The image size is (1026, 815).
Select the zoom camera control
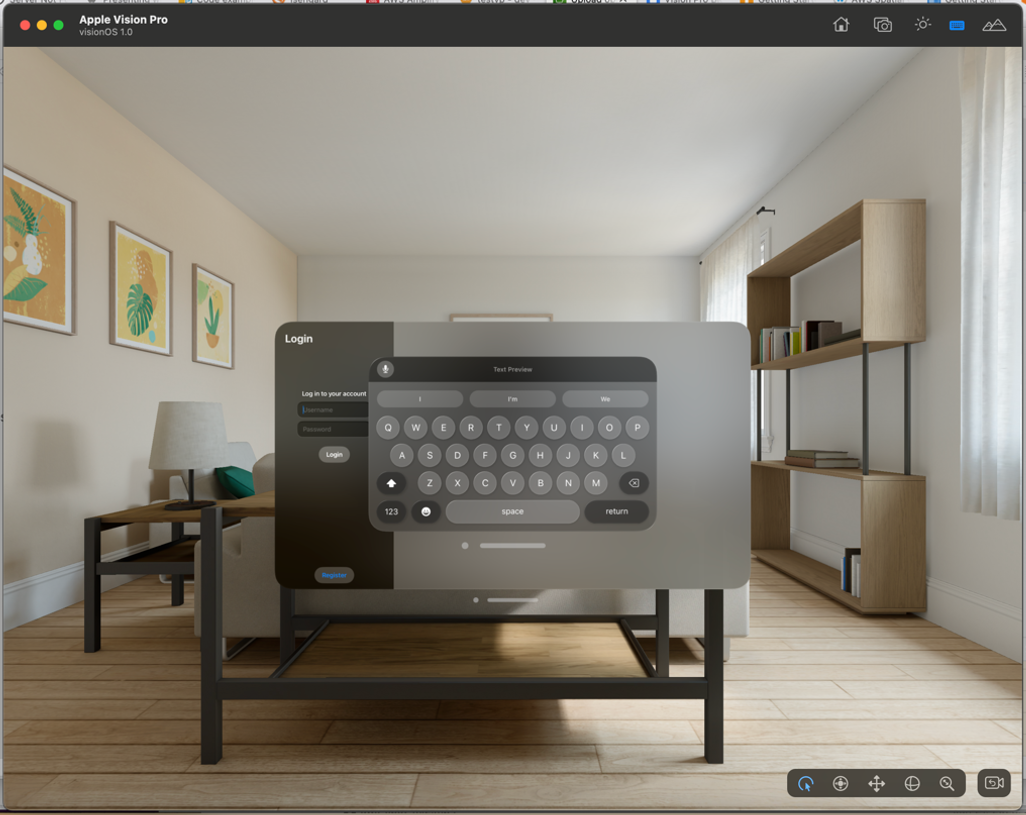point(946,784)
